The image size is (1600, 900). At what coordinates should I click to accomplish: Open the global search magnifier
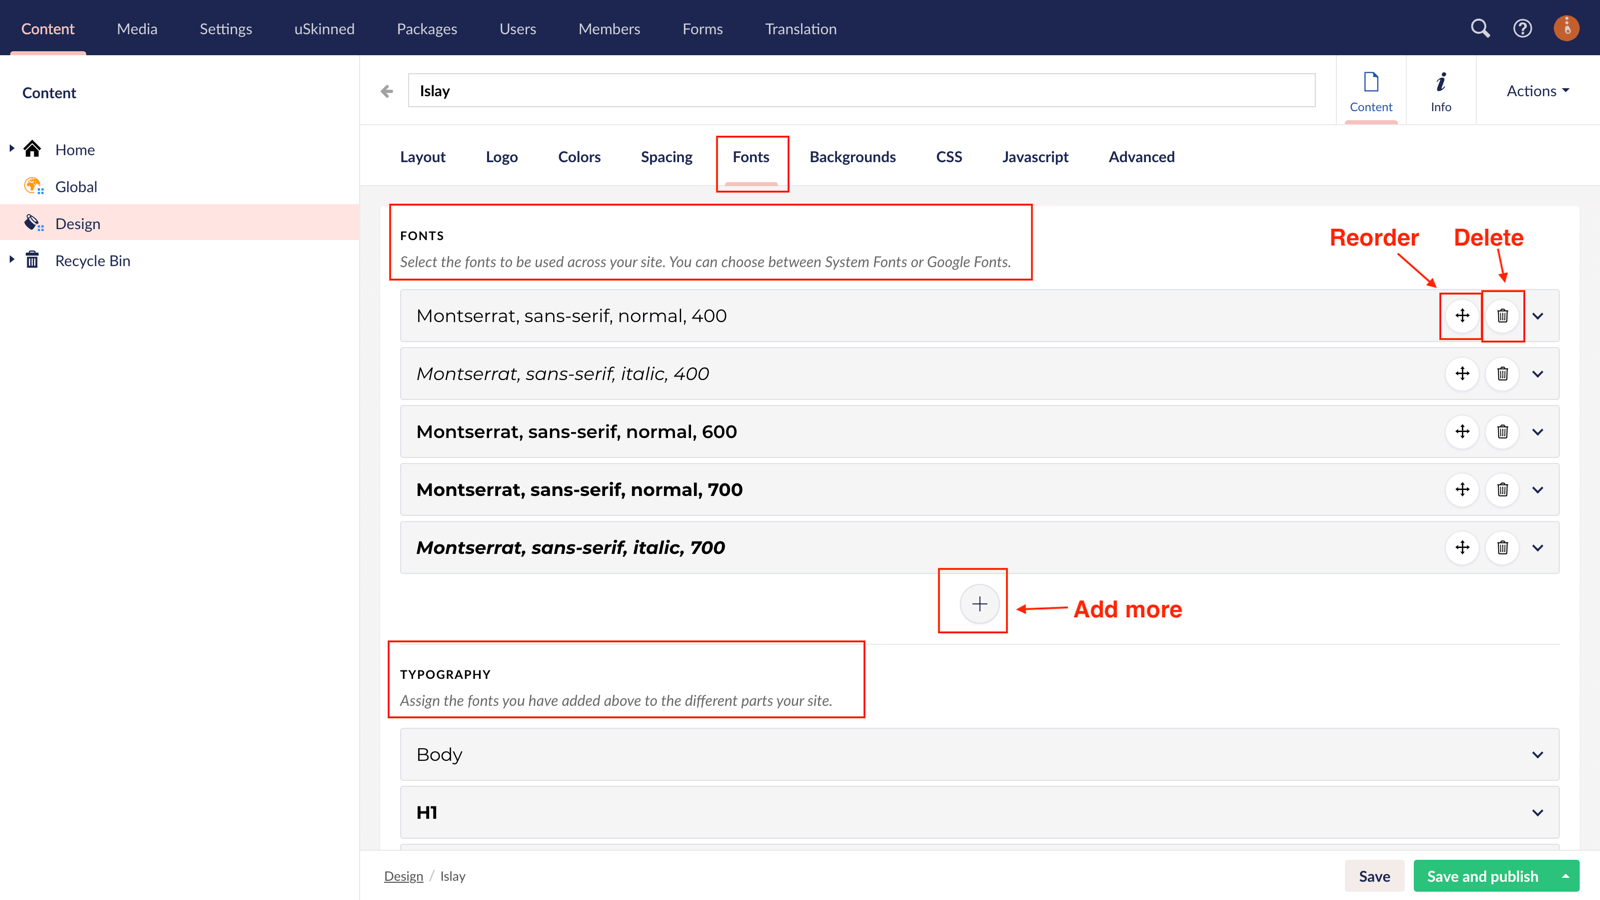[1480, 28]
